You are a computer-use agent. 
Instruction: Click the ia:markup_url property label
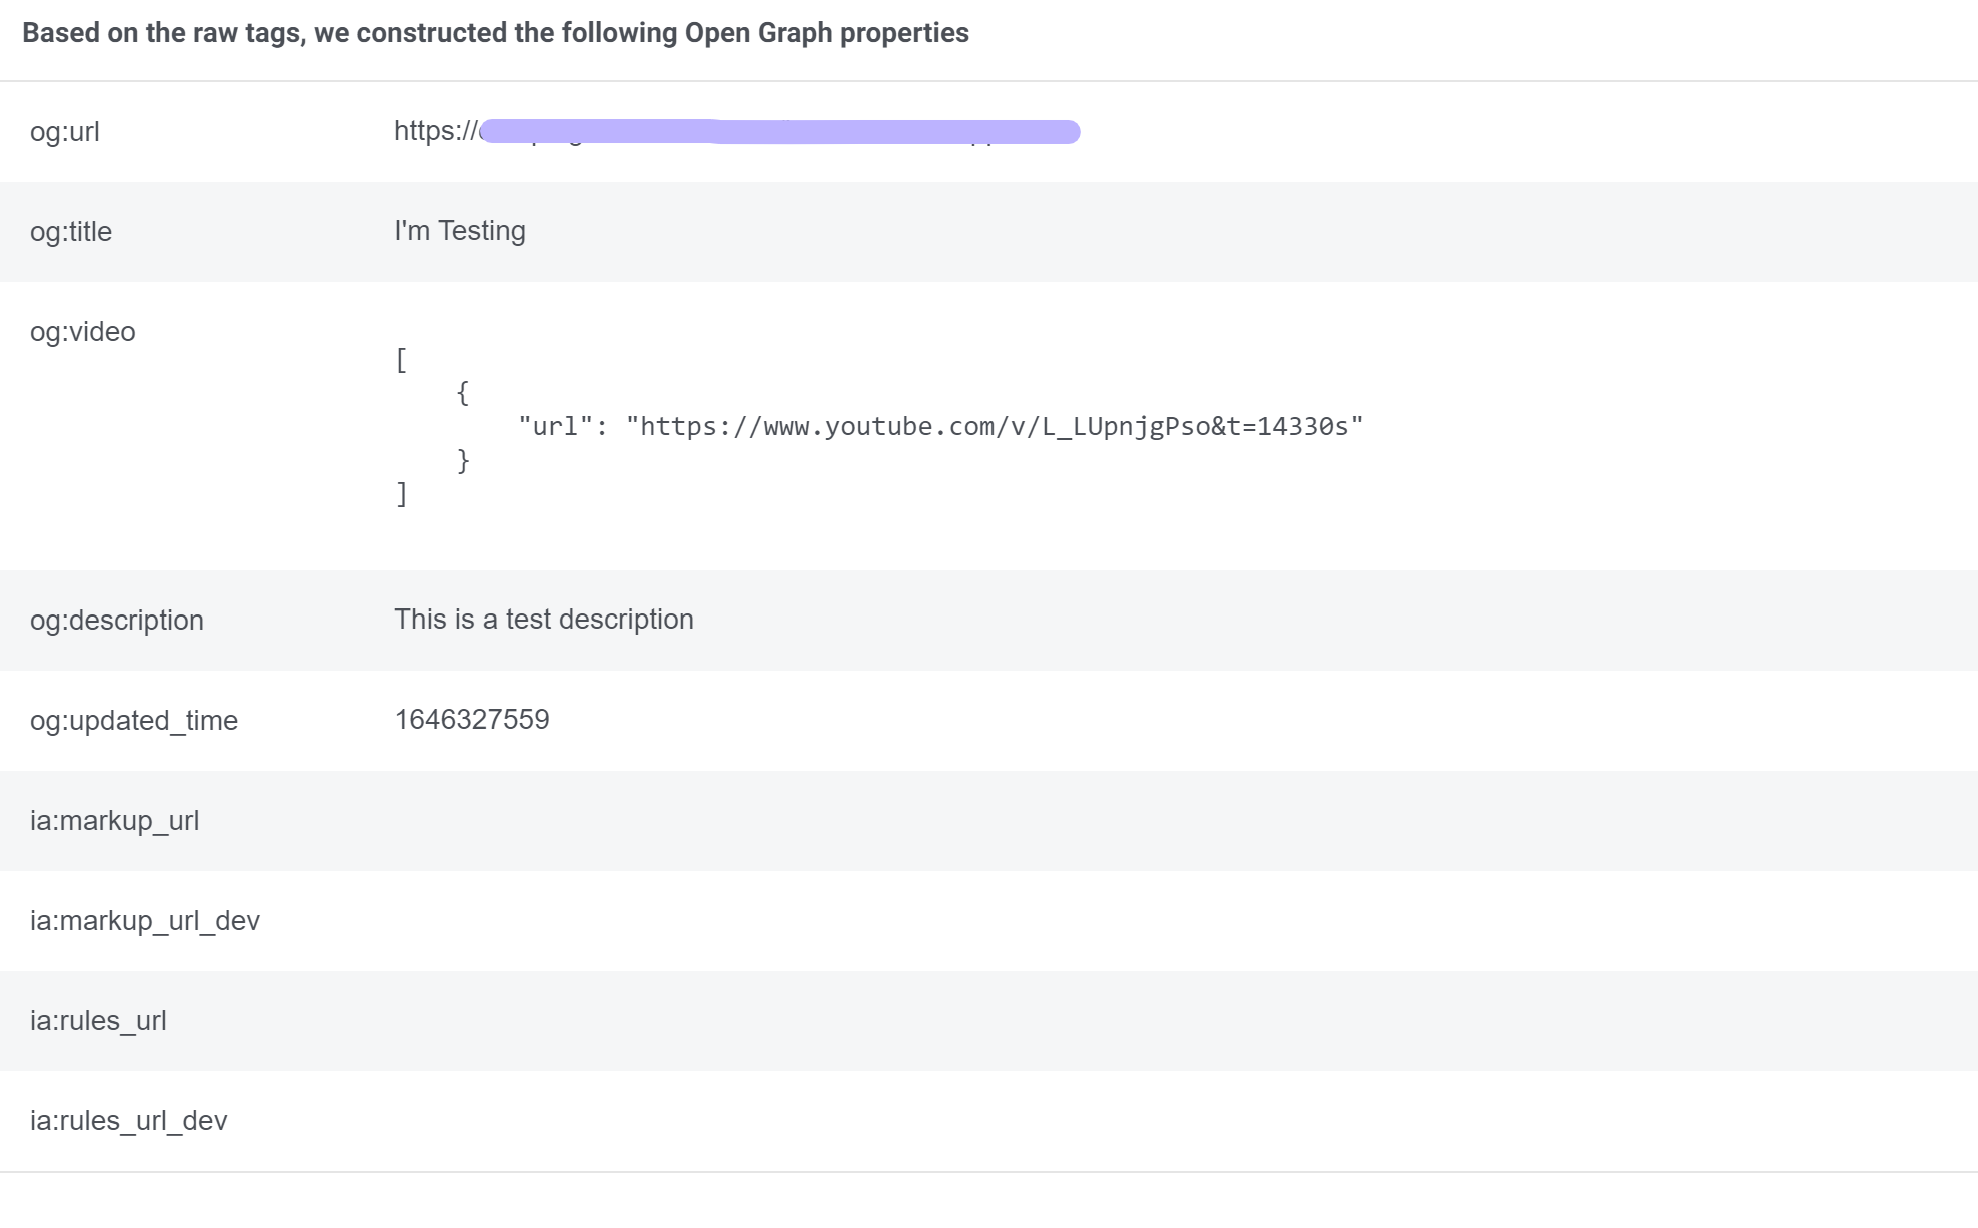point(115,821)
